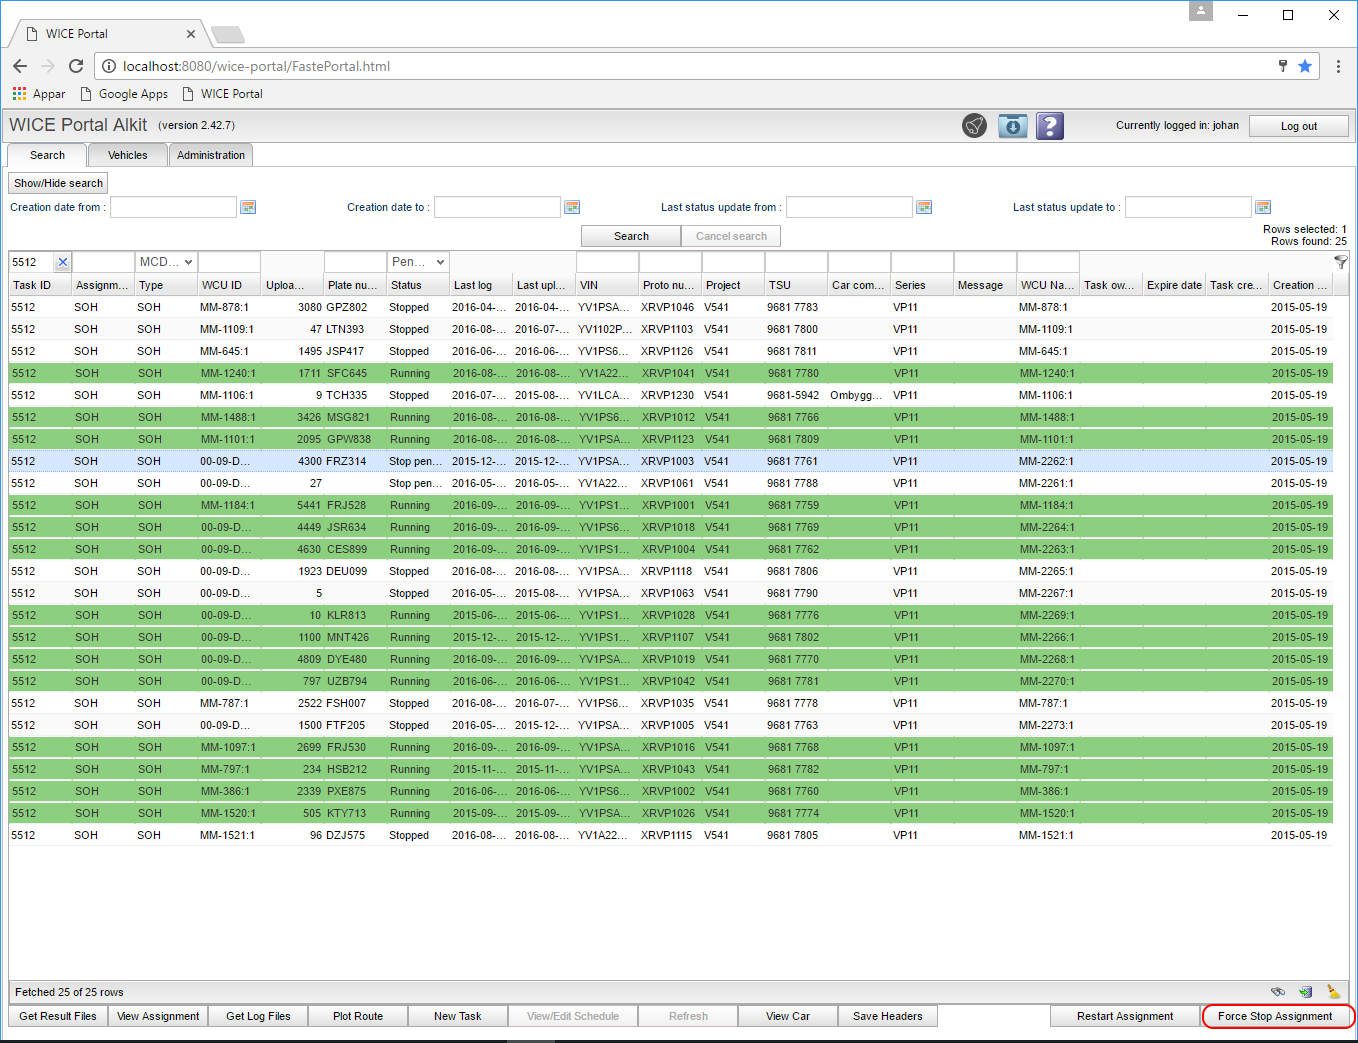Open WICE Portal bookmark in bookmarks bar
1358x1043 pixels.
tap(222, 94)
